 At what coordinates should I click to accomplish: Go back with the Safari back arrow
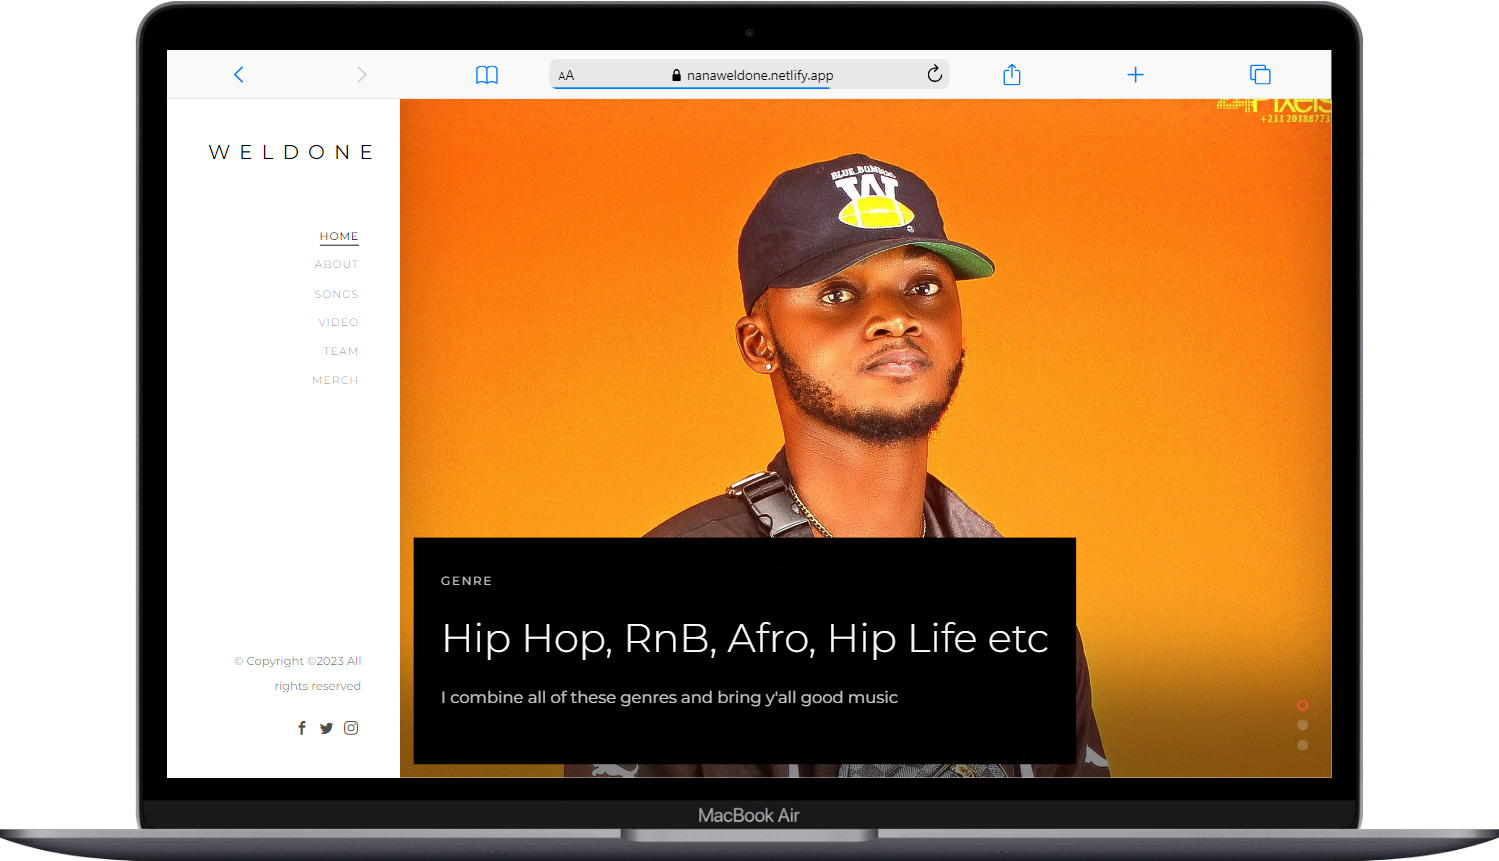238,75
